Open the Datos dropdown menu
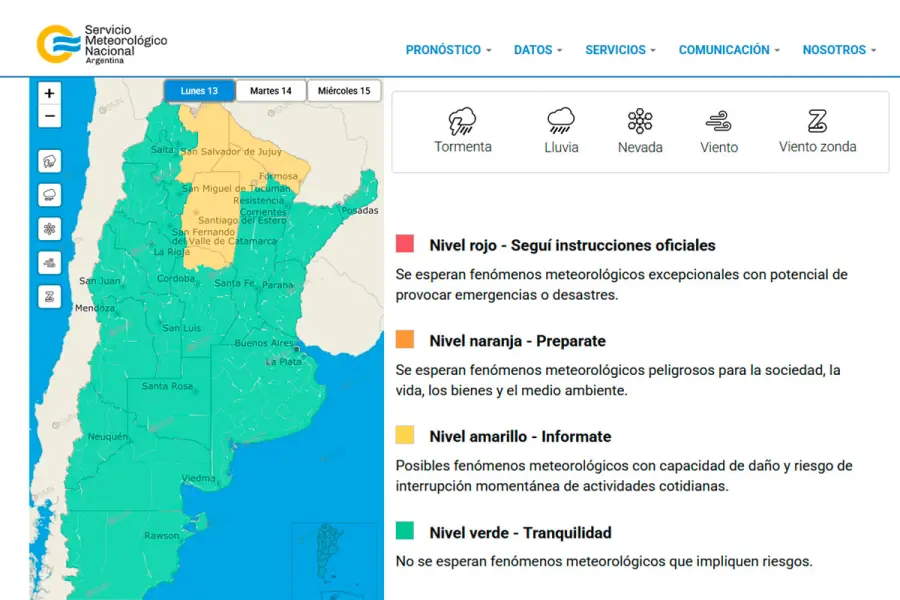 [537, 50]
